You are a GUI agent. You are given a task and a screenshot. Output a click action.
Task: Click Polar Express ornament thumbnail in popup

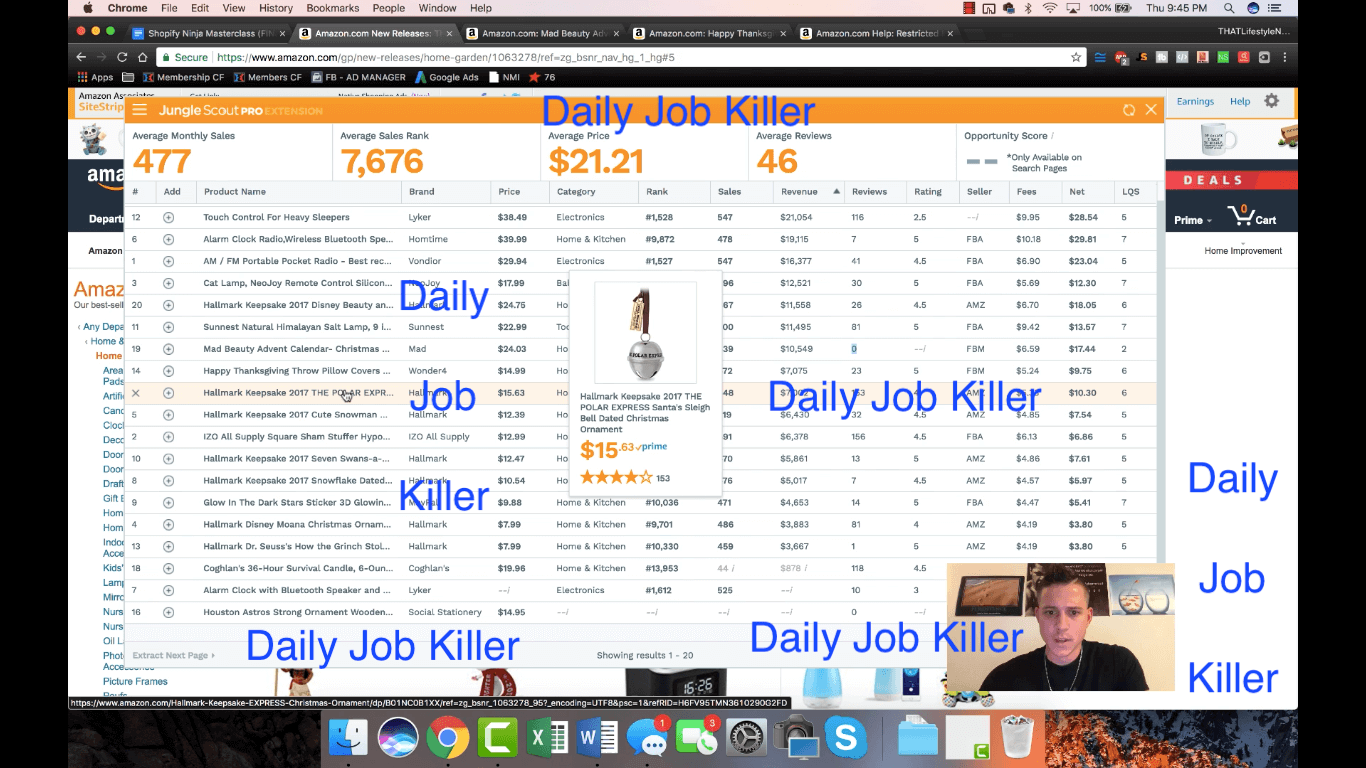click(x=645, y=332)
